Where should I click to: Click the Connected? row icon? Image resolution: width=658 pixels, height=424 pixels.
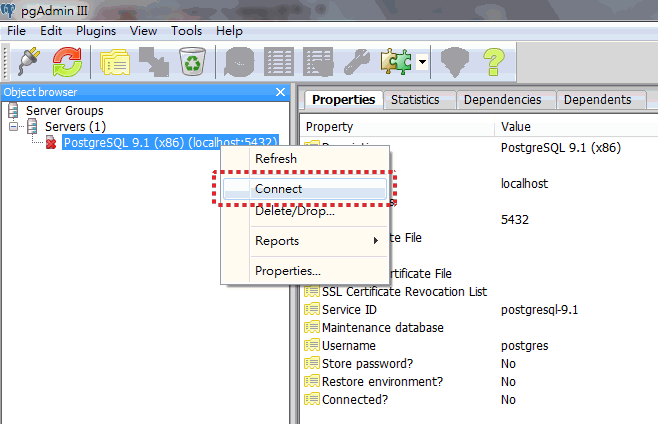312,399
